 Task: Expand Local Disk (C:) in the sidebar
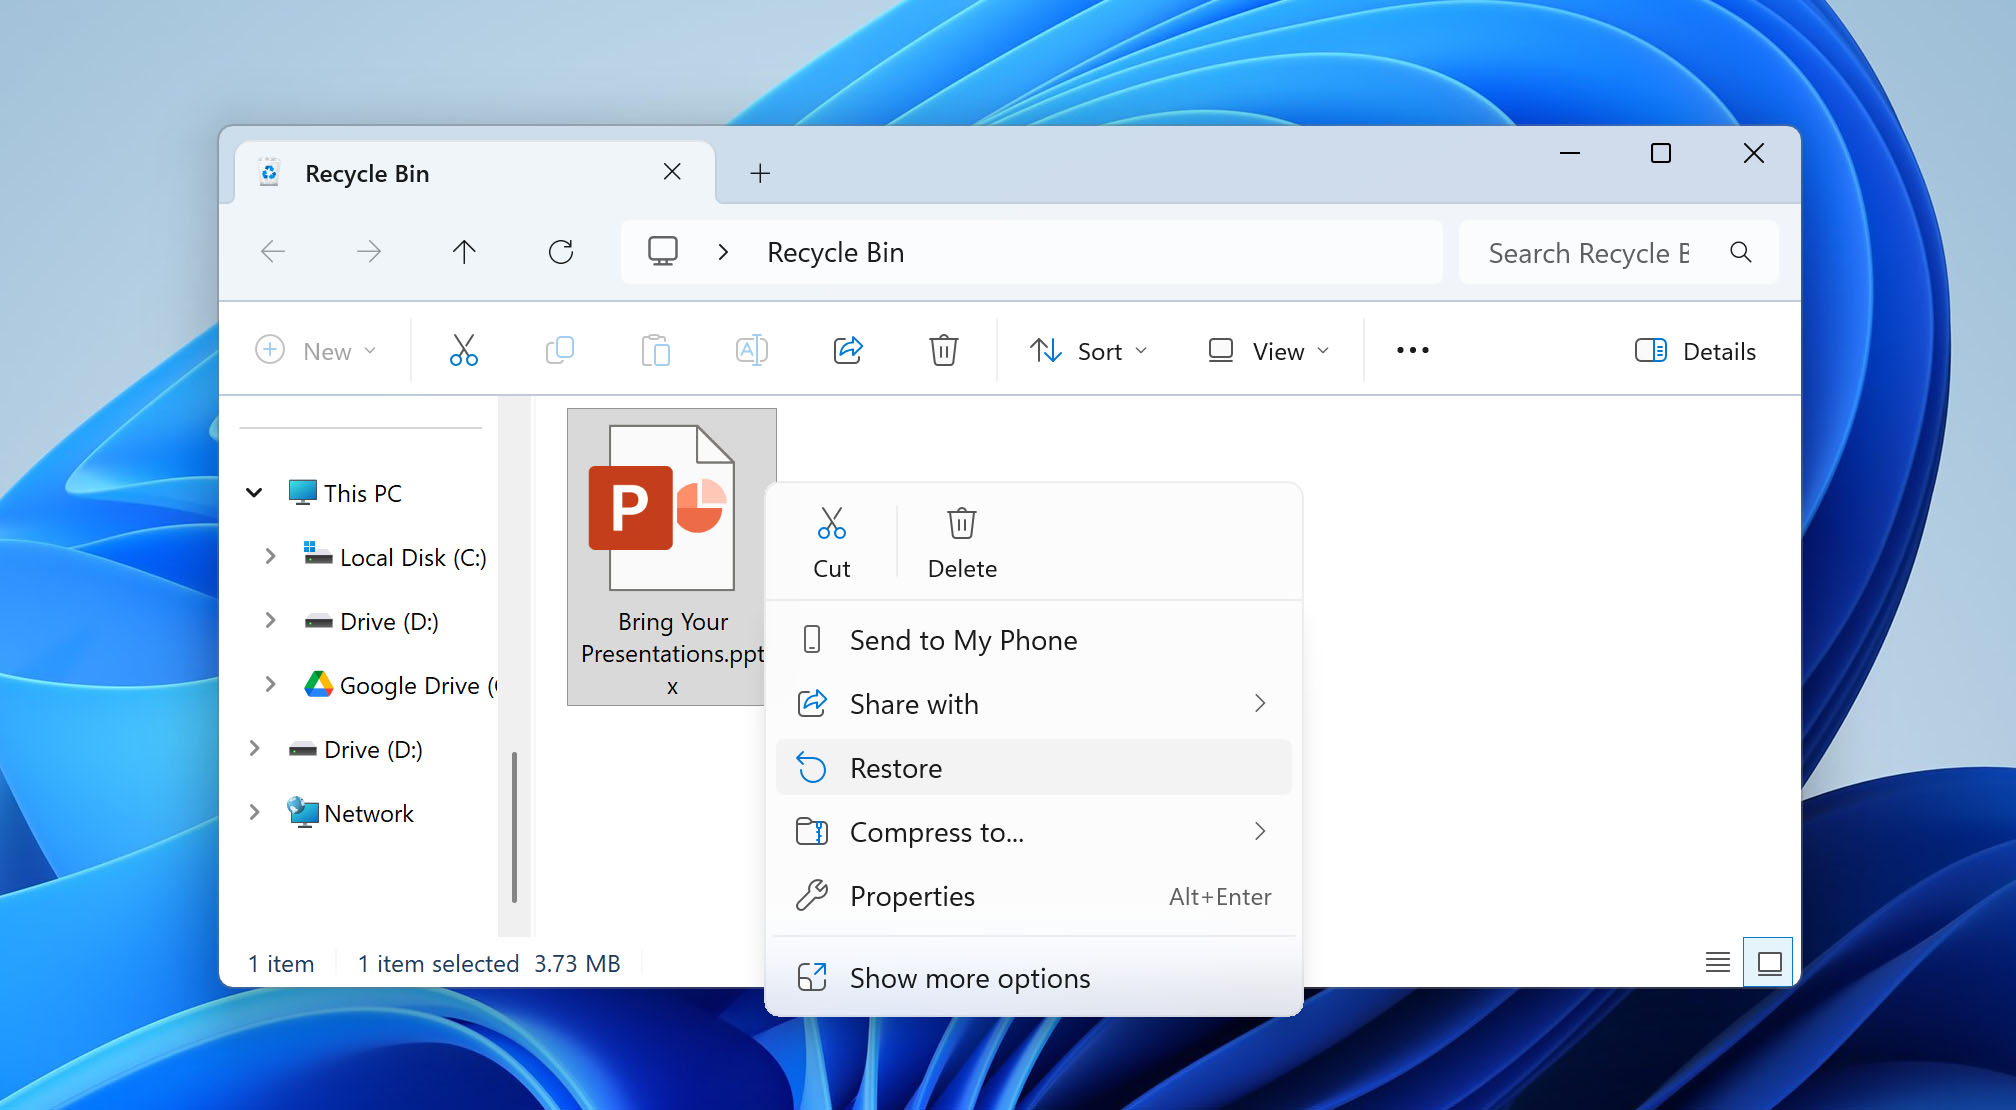pos(270,557)
